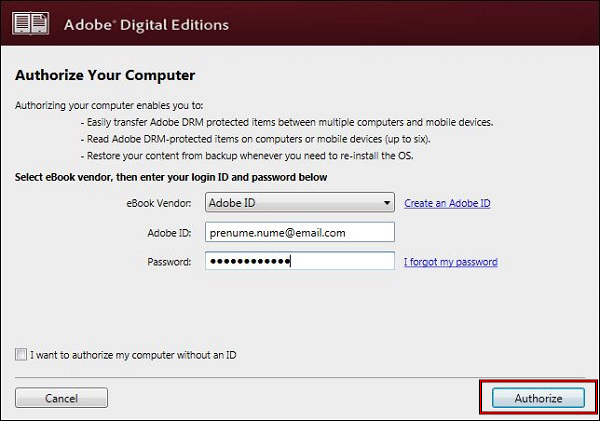The width and height of the screenshot is (600, 421).
Task: Open the eBook Vendor combo box
Action: tap(300, 202)
